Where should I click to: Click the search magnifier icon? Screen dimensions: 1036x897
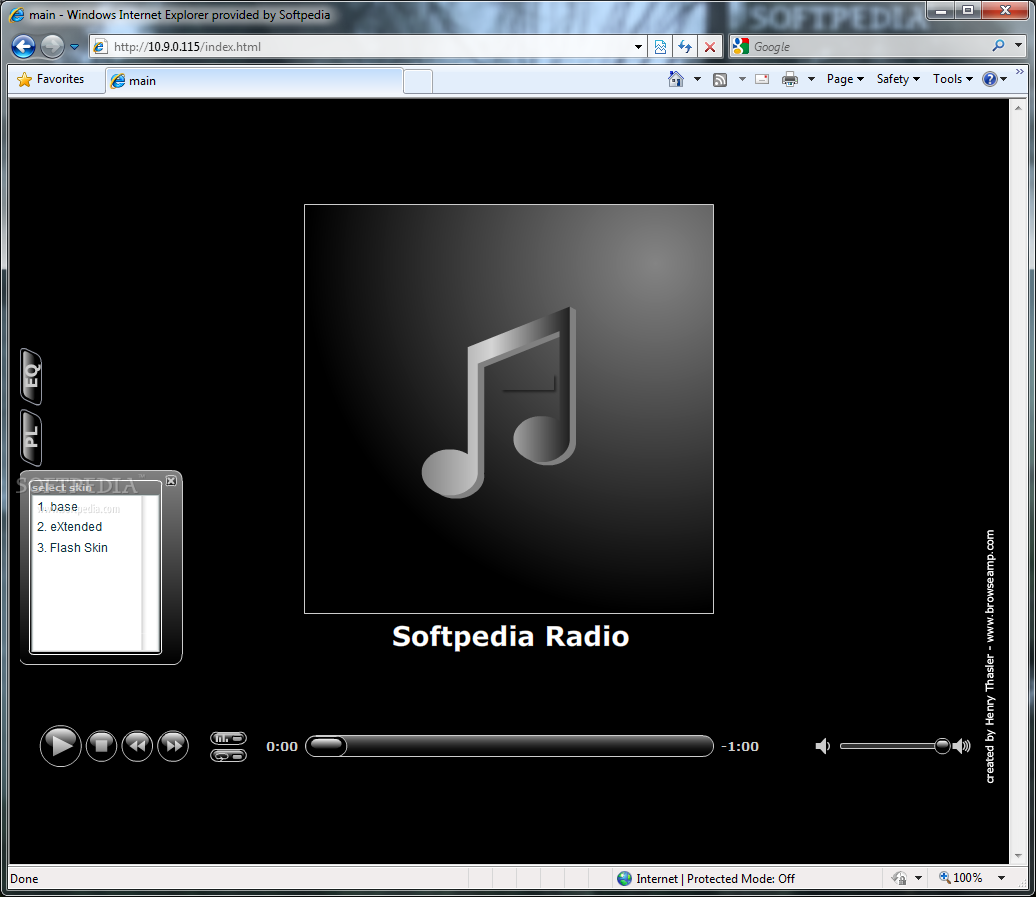pos(998,46)
